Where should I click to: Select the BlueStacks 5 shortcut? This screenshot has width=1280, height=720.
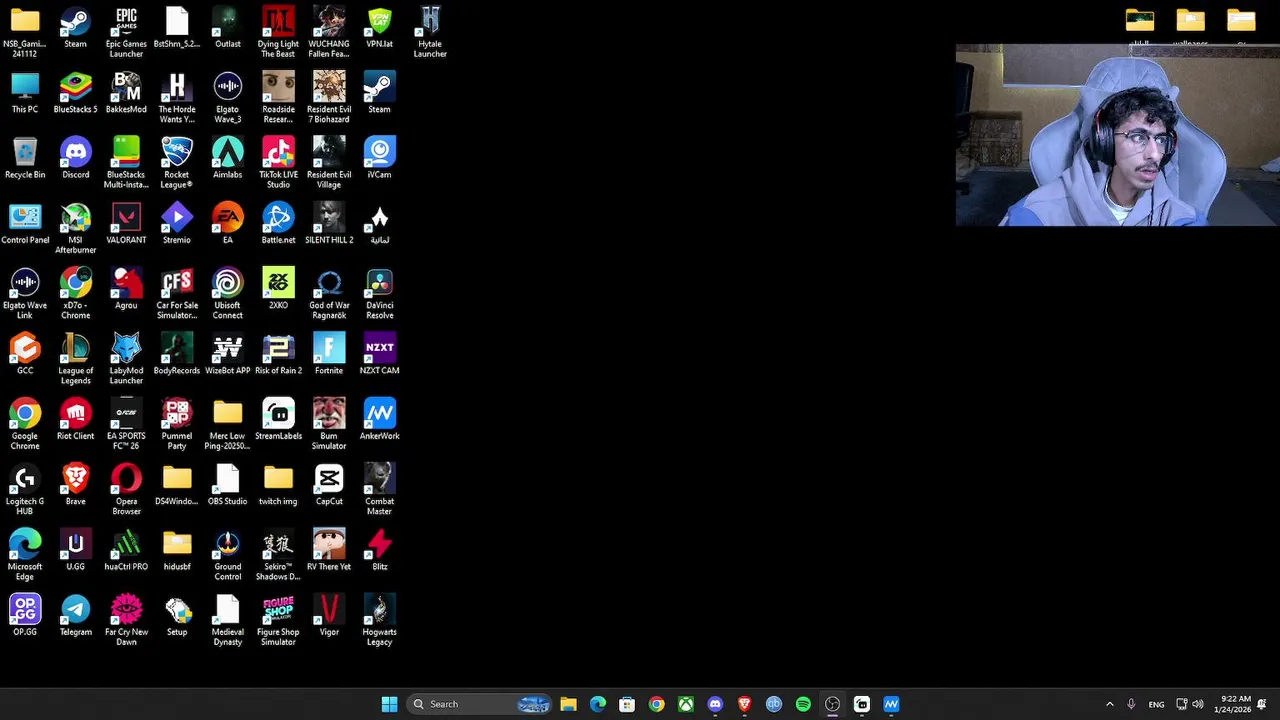click(x=76, y=93)
